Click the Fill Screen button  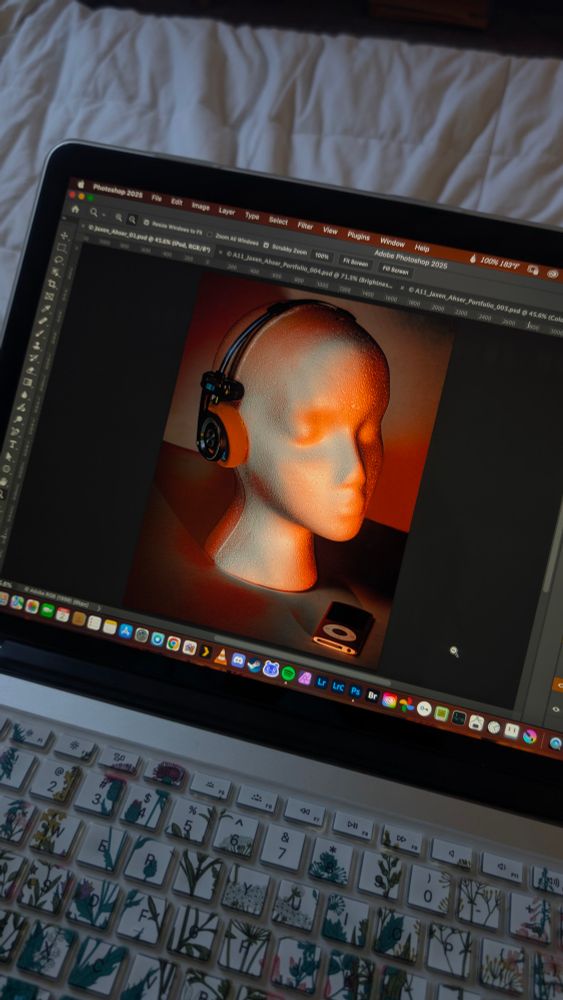point(395,270)
